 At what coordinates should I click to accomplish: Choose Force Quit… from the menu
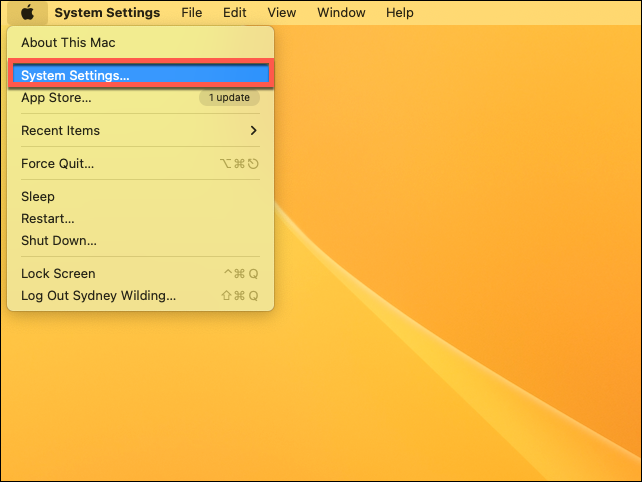58,164
